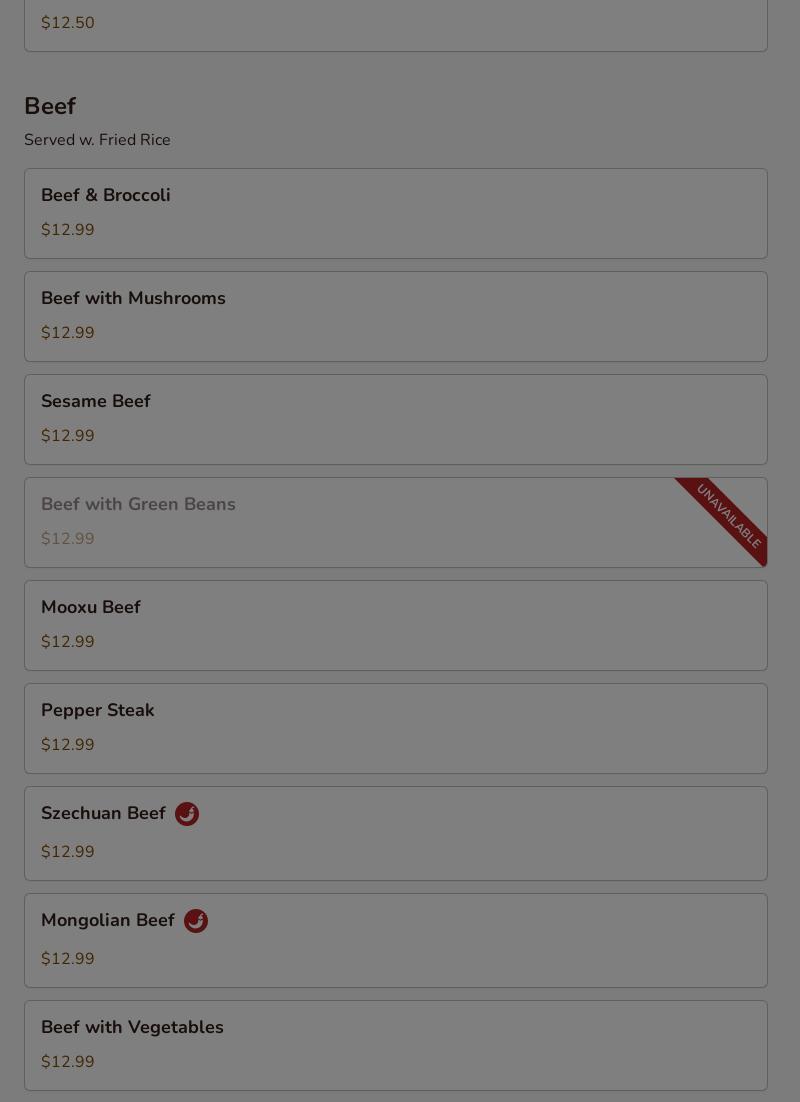The height and width of the screenshot is (1102, 800).
Task: Click the $12.99 price under Sesame Beef
Action: (68, 436)
